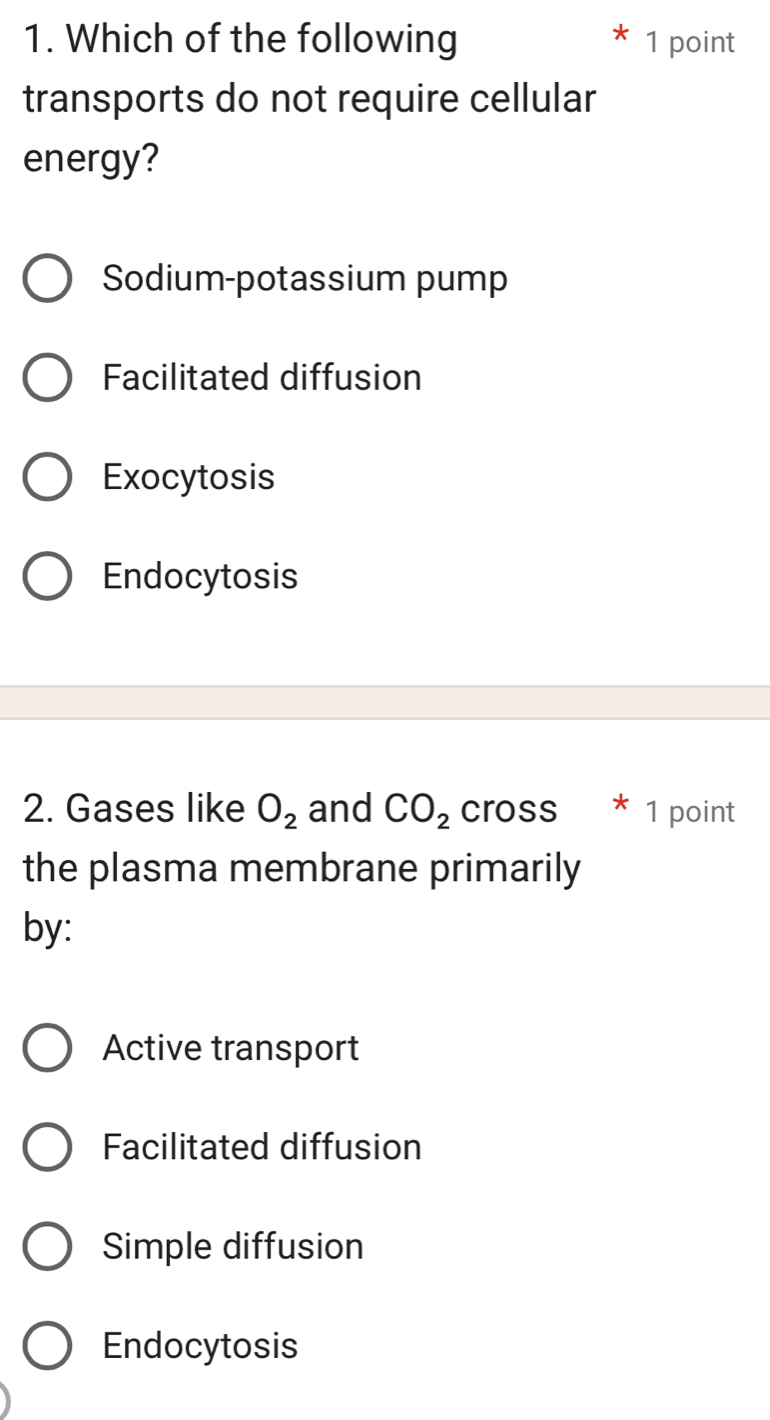
Task: Choose Facilitated diffusion for question 1
Action: coord(47,379)
